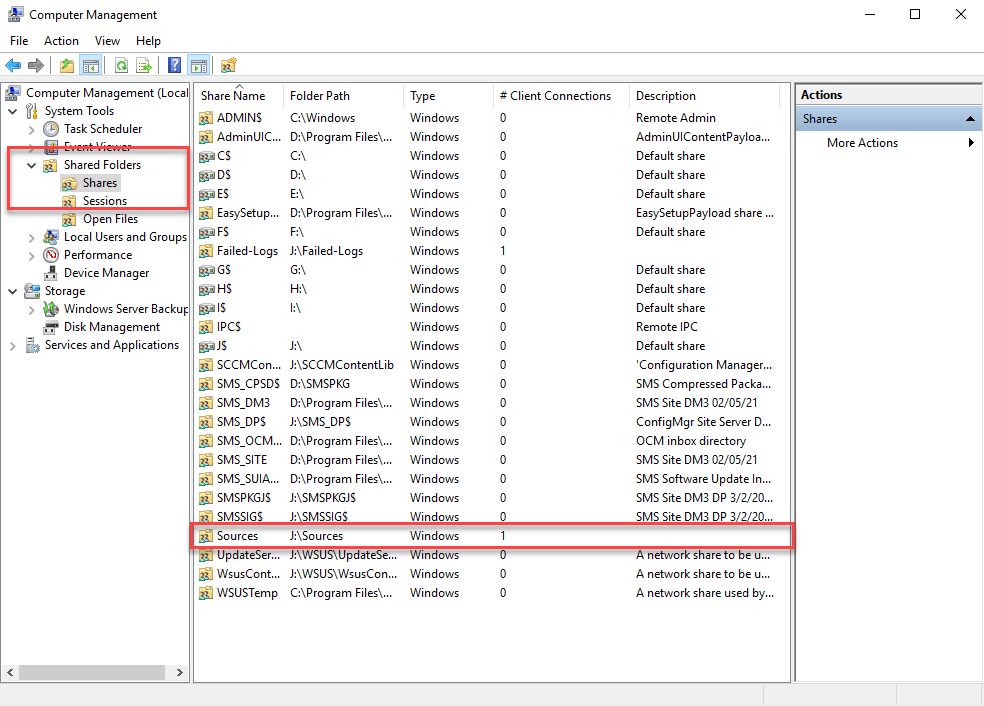Image resolution: width=984 pixels, height=706 pixels.
Task: Expand Local Users and Groups node
Action: coord(31,237)
